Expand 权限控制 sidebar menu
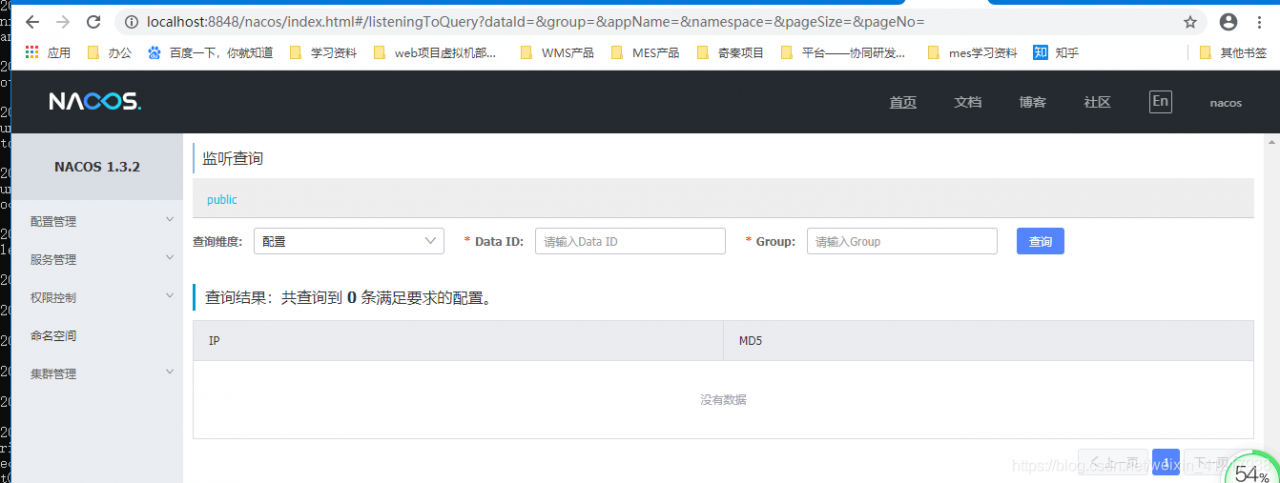The image size is (1280, 483). [97, 297]
